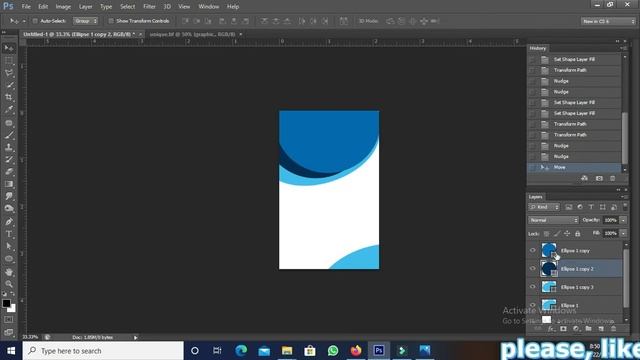Select the Eyedropper tool

point(9,109)
